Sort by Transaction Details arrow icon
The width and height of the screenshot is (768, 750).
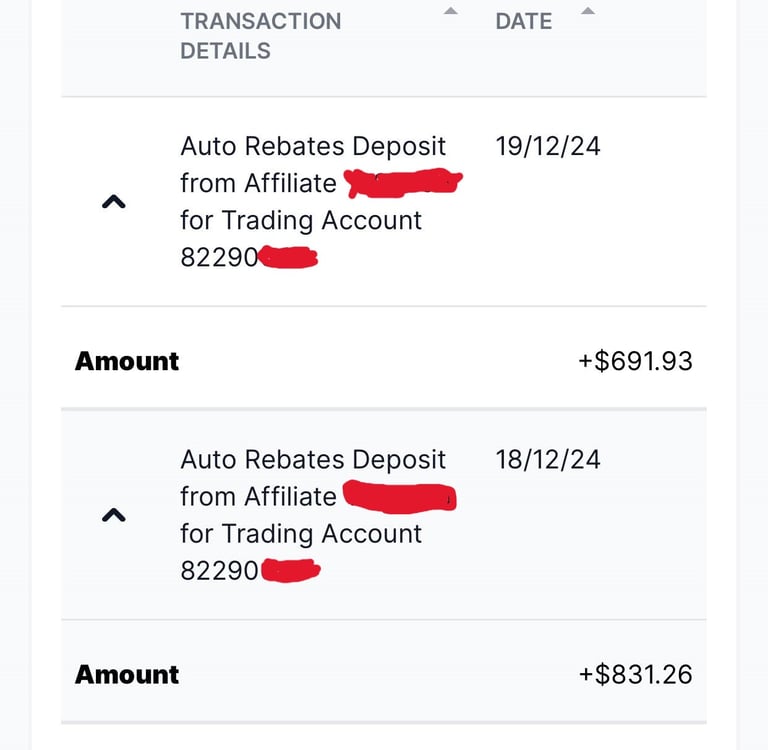point(451,12)
